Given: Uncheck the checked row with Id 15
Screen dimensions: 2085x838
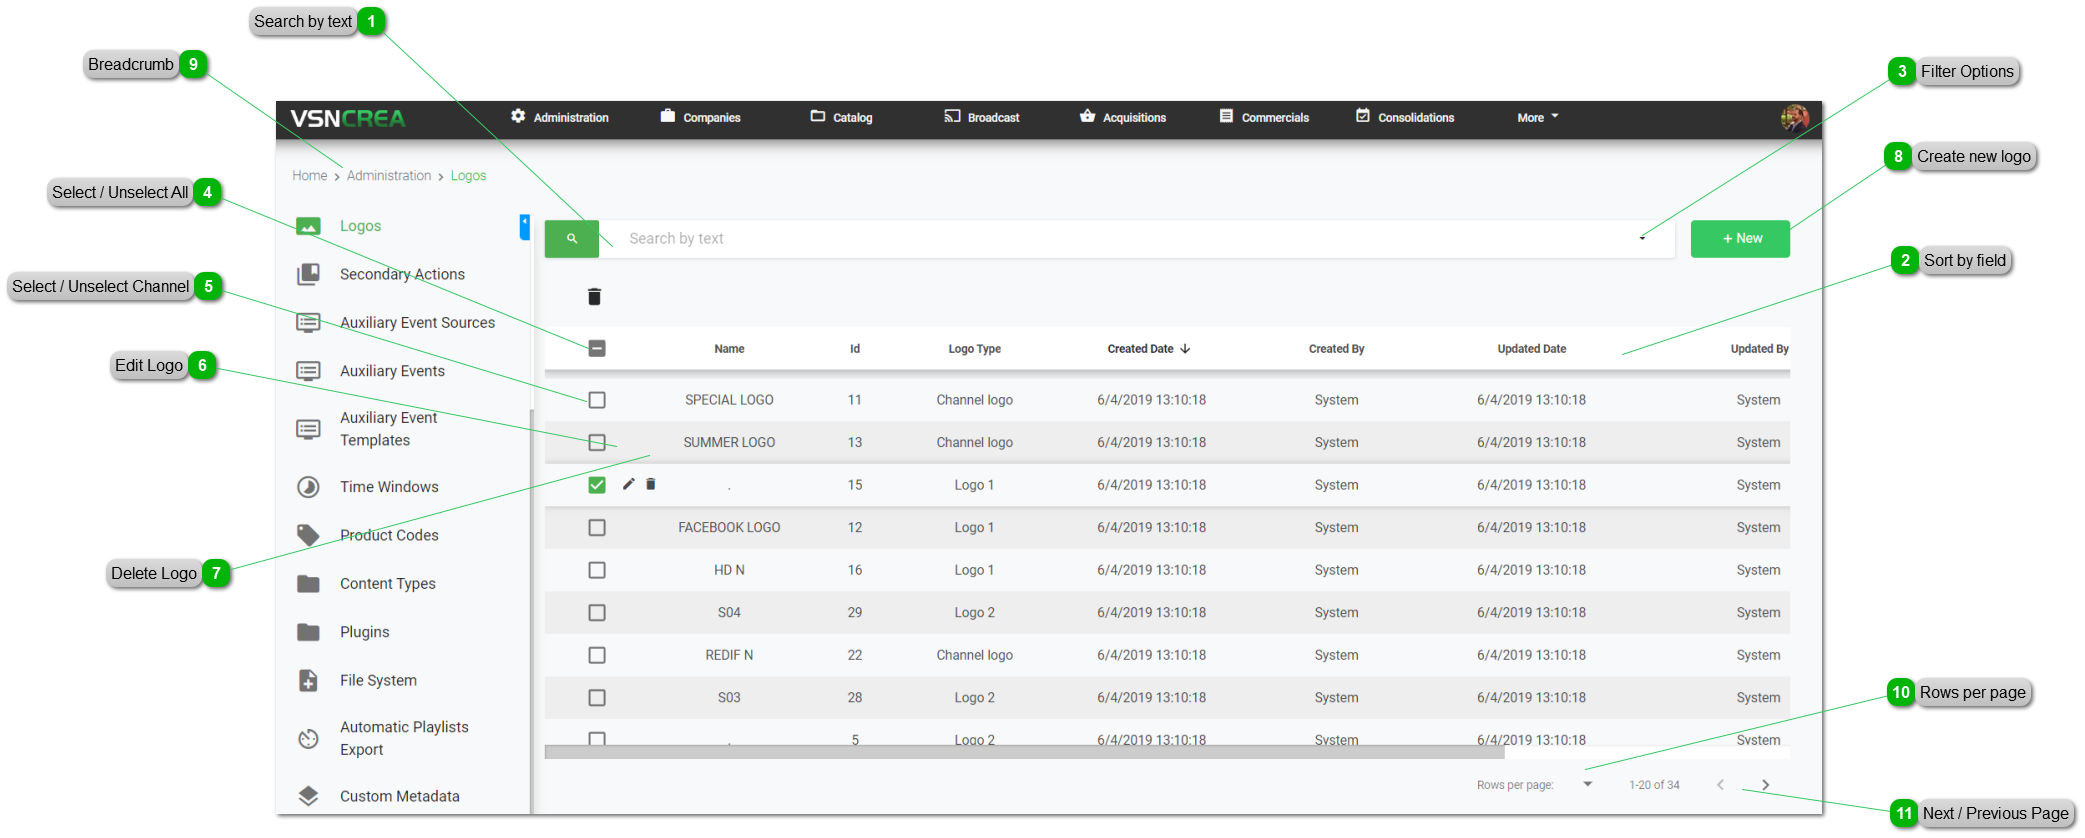Looking at the screenshot, I should click(x=597, y=485).
